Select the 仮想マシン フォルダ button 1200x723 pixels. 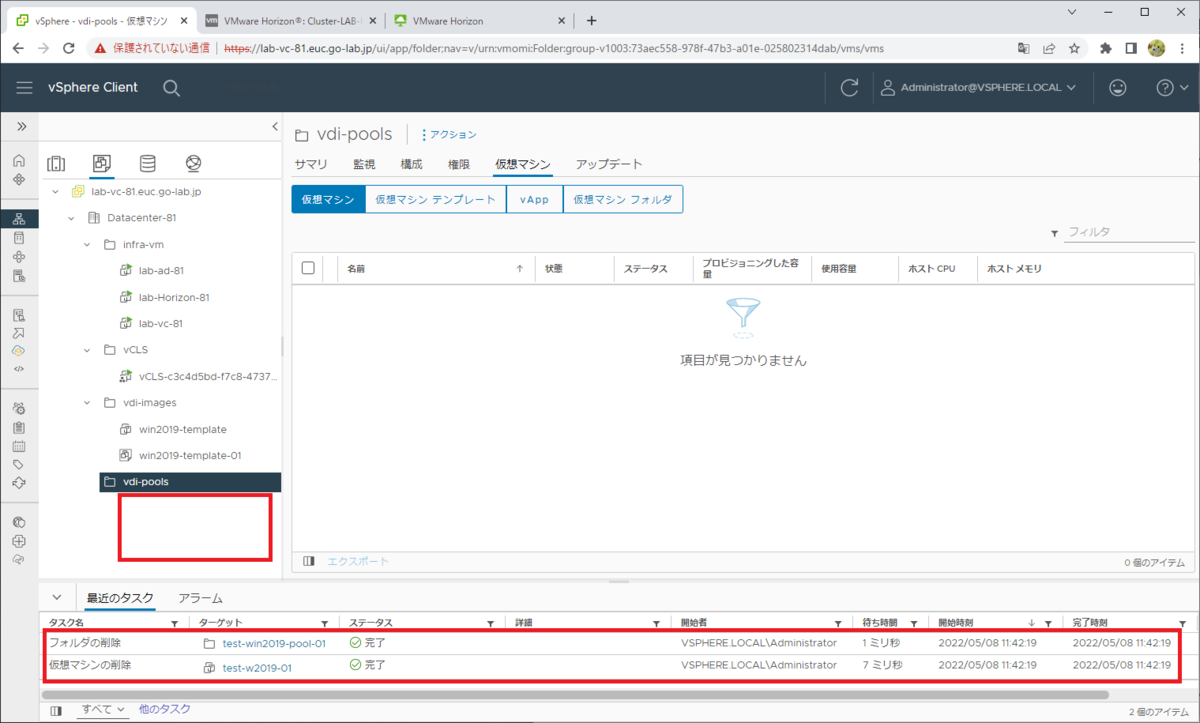(x=623, y=199)
